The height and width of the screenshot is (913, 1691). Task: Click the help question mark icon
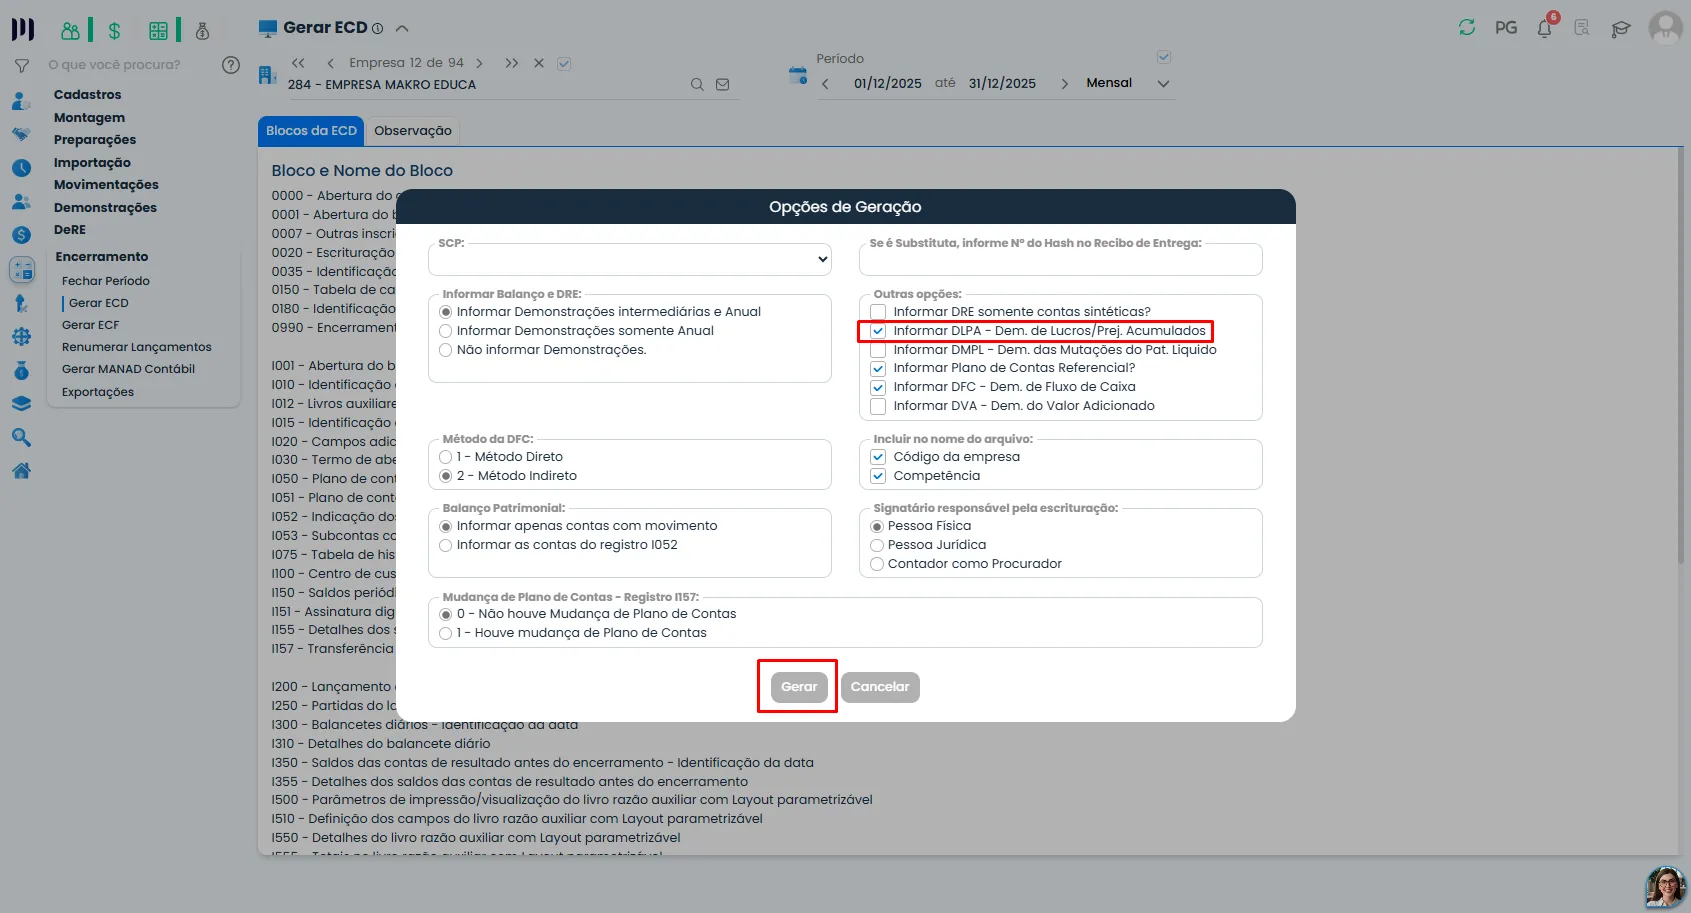231,65
